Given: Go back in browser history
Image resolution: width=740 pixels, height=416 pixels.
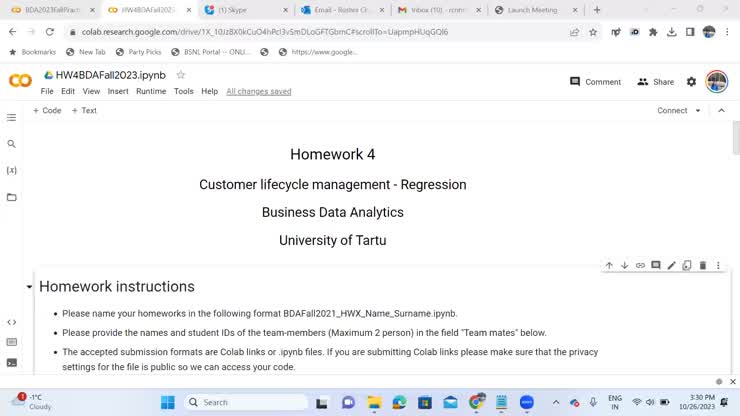Looking at the screenshot, I should click(12, 32).
